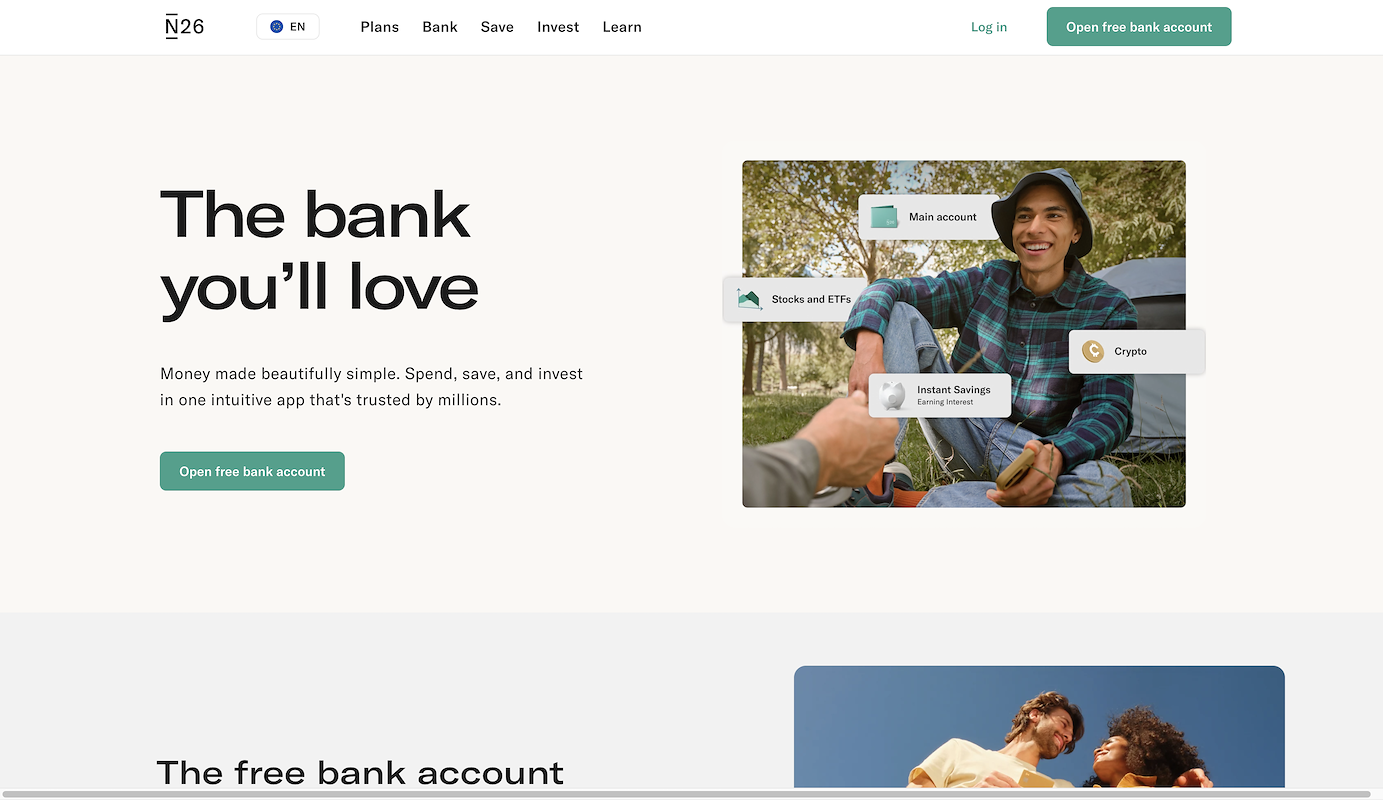Click the Main account card label
1383x800 pixels.
click(x=943, y=217)
